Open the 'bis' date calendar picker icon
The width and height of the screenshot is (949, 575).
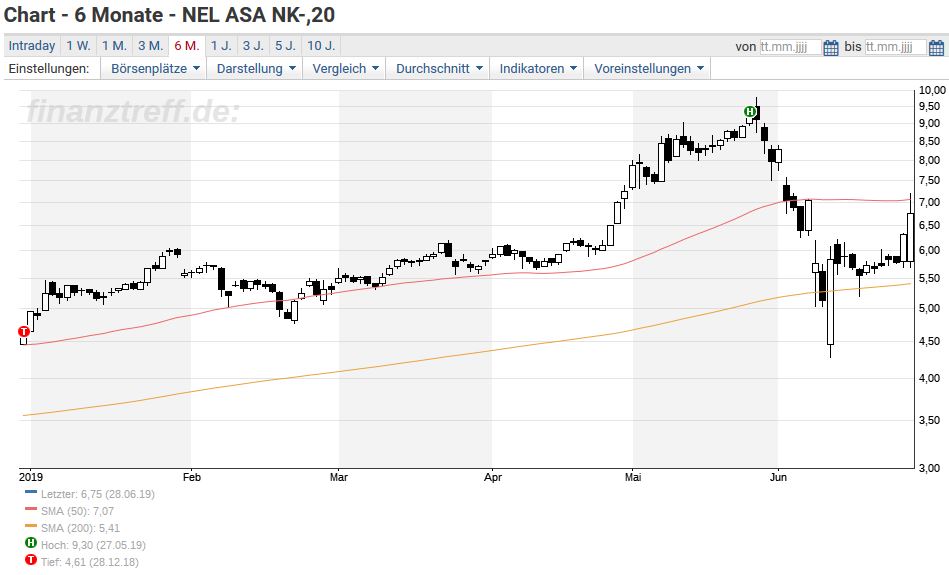[936, 47]
